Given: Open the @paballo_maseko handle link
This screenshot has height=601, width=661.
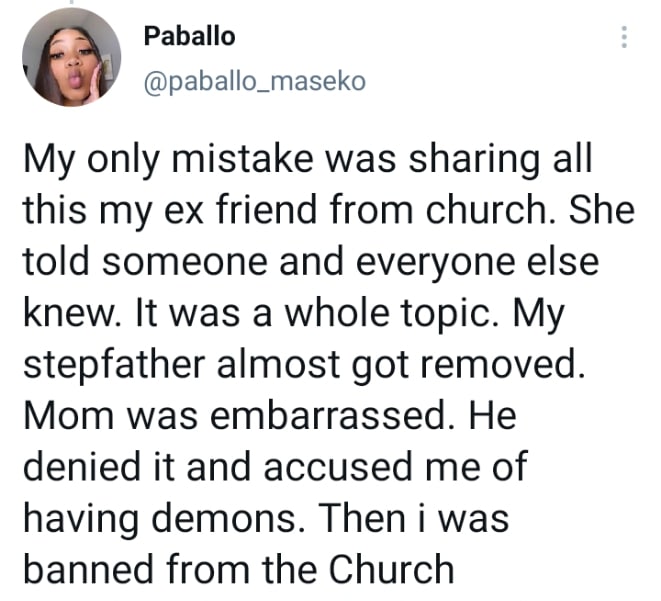Looking at the screenshot, I should (x=255, y=81).
